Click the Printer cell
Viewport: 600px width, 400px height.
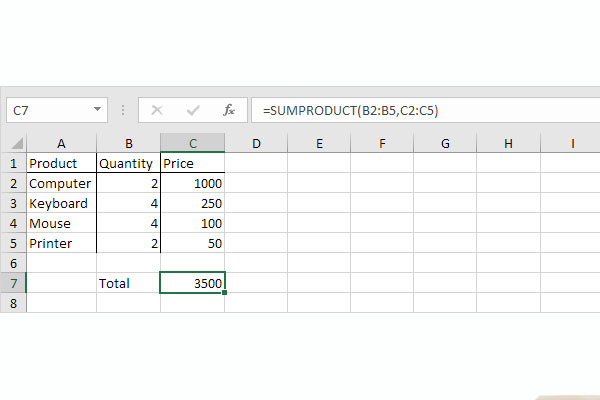click(x=61, y=243)
